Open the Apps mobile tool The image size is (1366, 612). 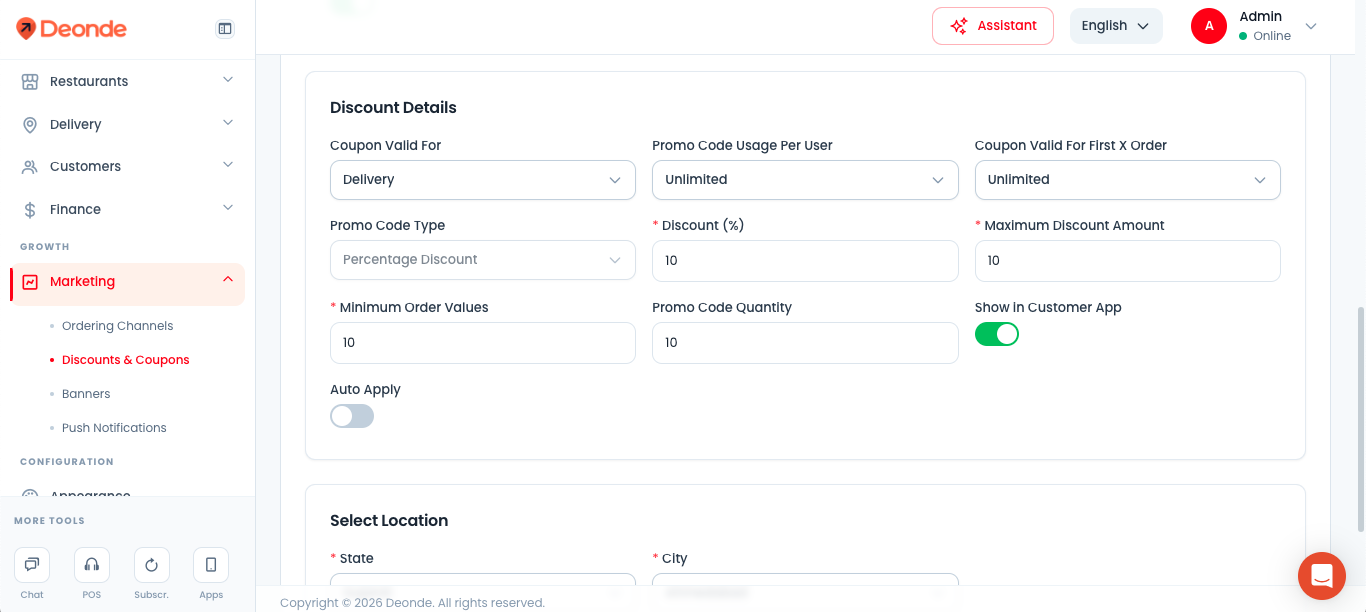click(211, 565)
